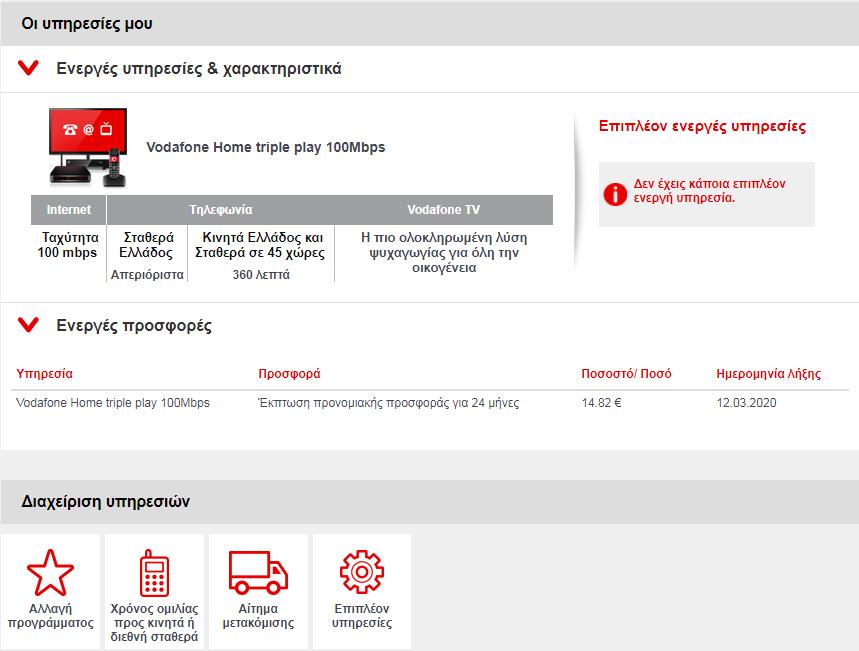Click the Διαχείριση υπηρεσιών header
The height and width of the screenshot is (651, 859).
tap(106, 501)
